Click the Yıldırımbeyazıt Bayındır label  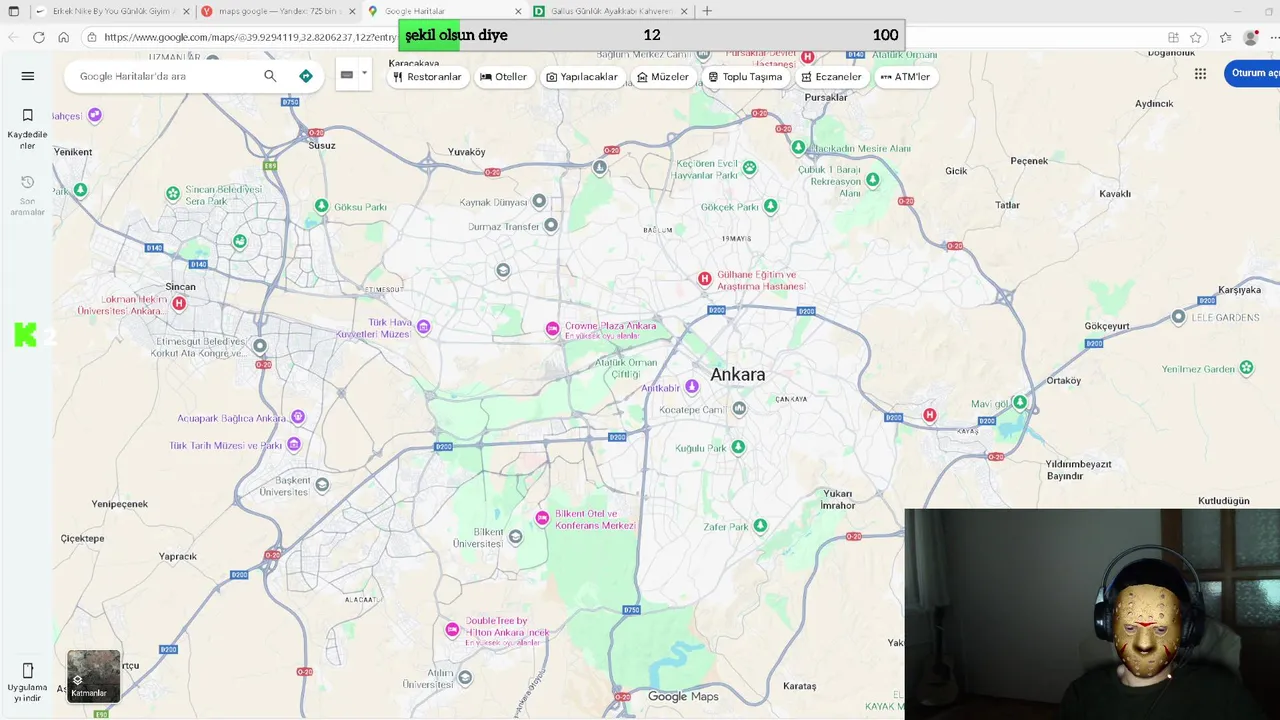pos(1078,470)
